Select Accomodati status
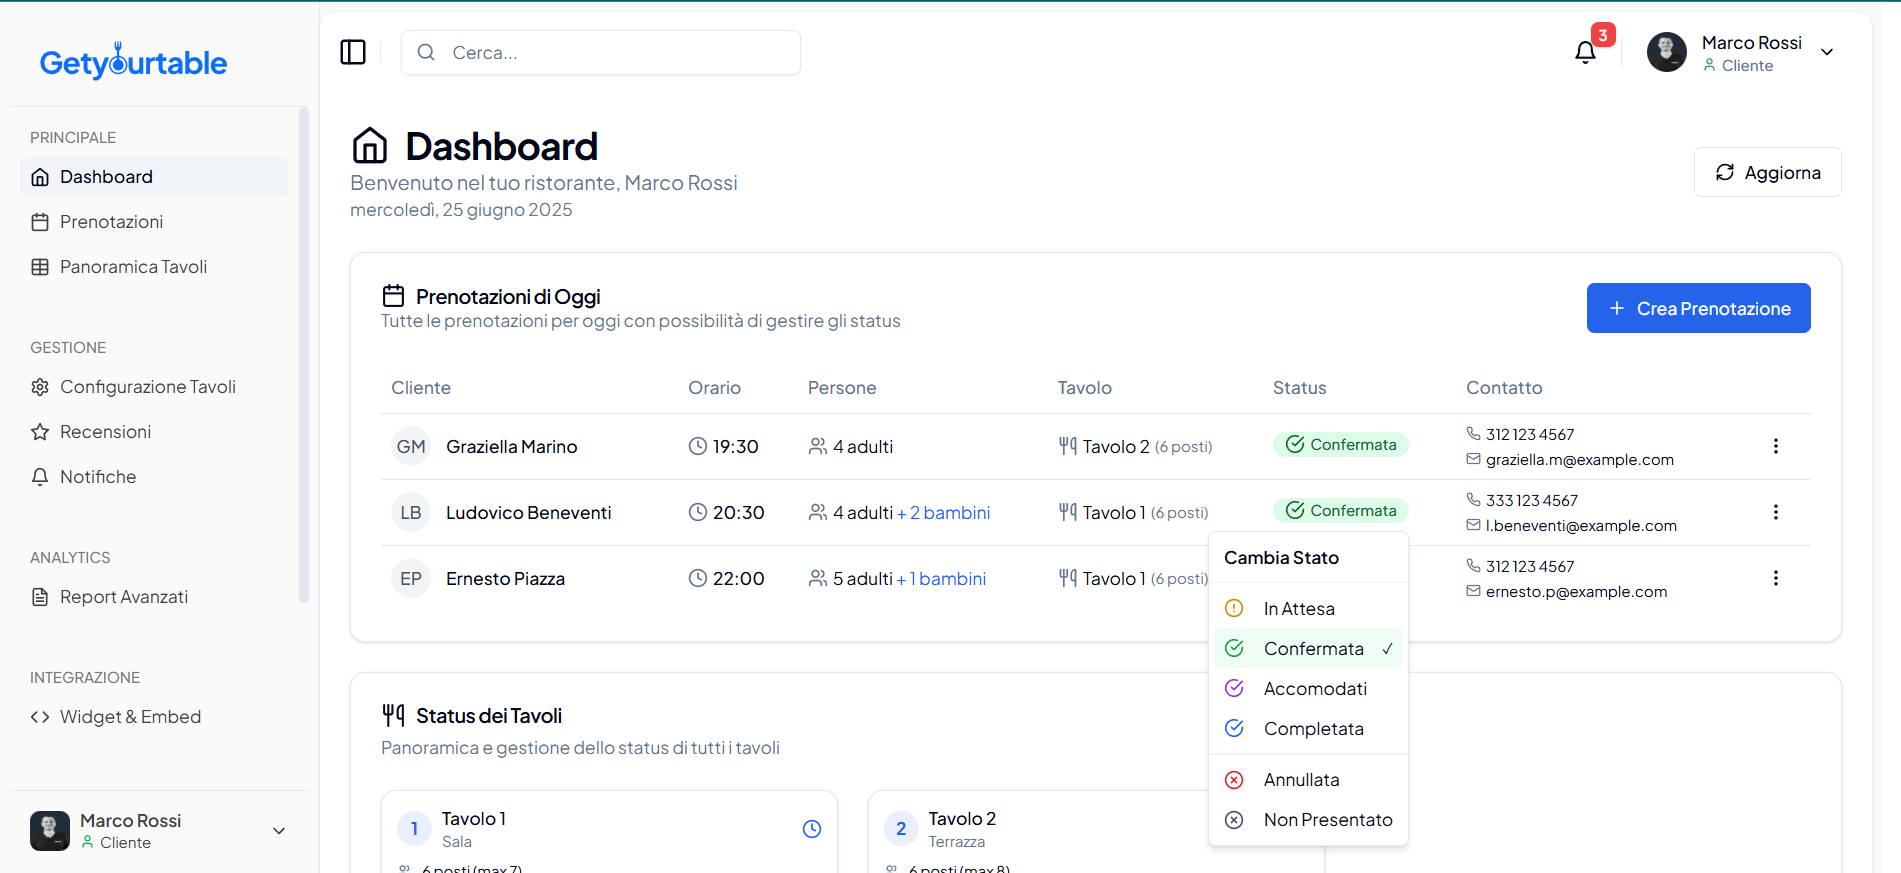The height and width of the screenshot is (873, 1901). click(1308, 688)
